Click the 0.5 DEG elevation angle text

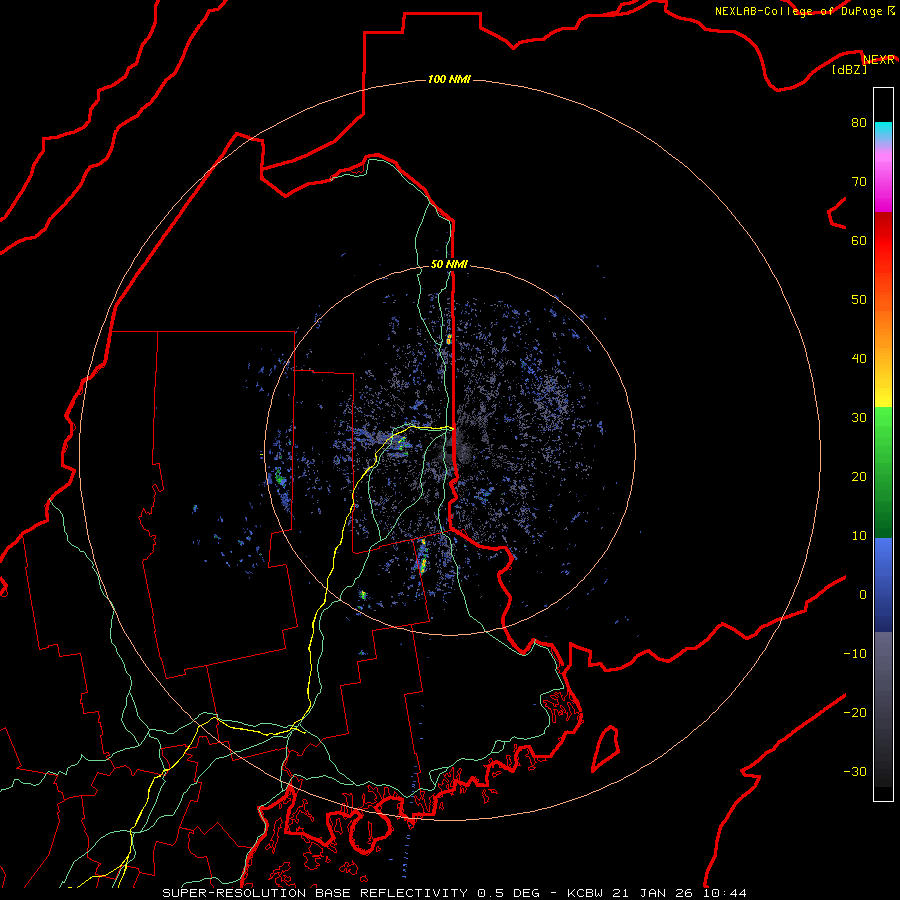(509, 893)
